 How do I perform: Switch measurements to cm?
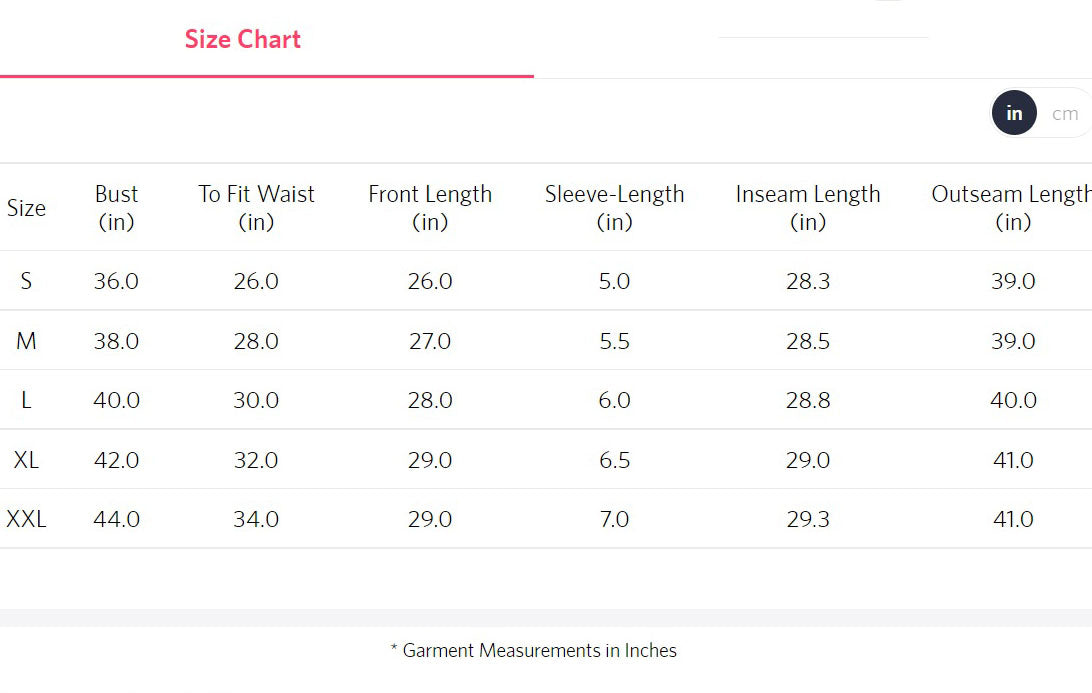1065,114
